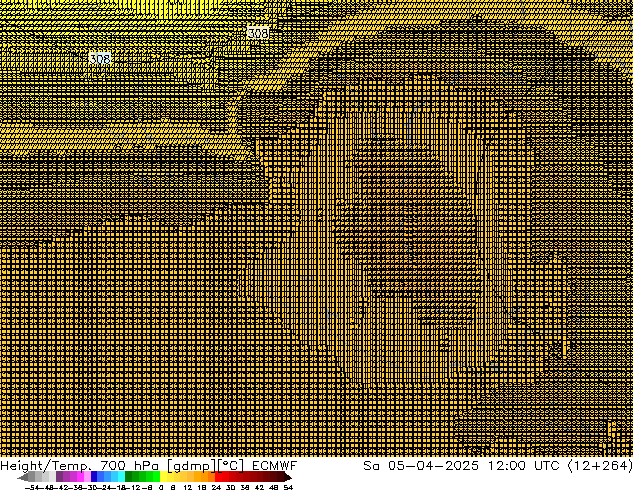Click the cyan legend swatch near -18
The image size is (634, 490).
click(x=122, y=477)
